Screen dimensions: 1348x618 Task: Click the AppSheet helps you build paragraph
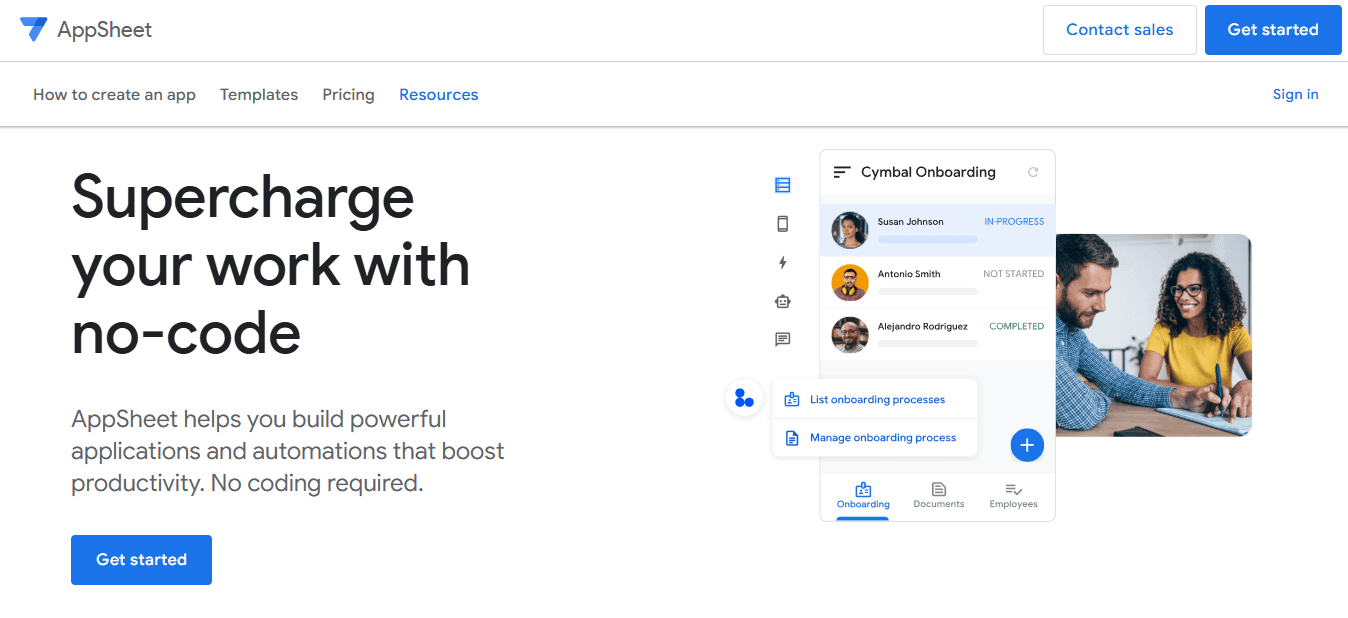pos(288,451)
